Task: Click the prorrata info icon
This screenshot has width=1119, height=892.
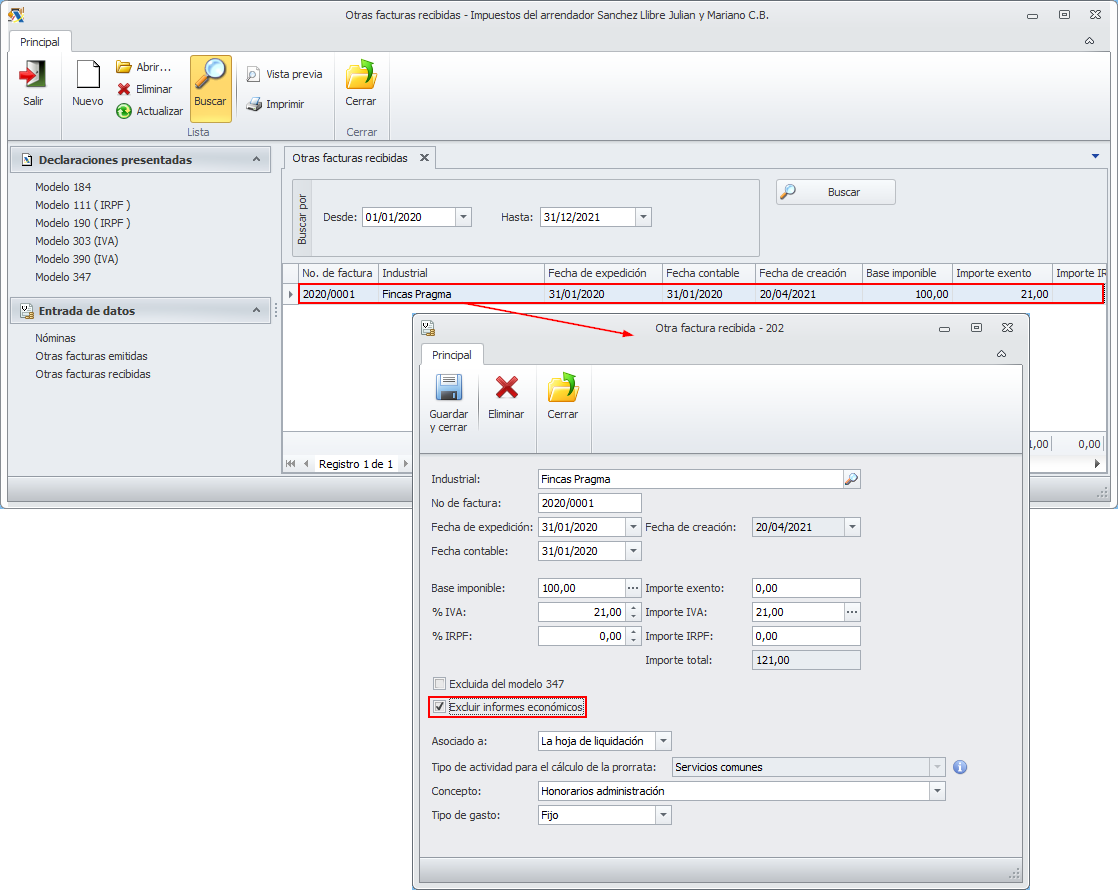Action: (x=959, y=767)
